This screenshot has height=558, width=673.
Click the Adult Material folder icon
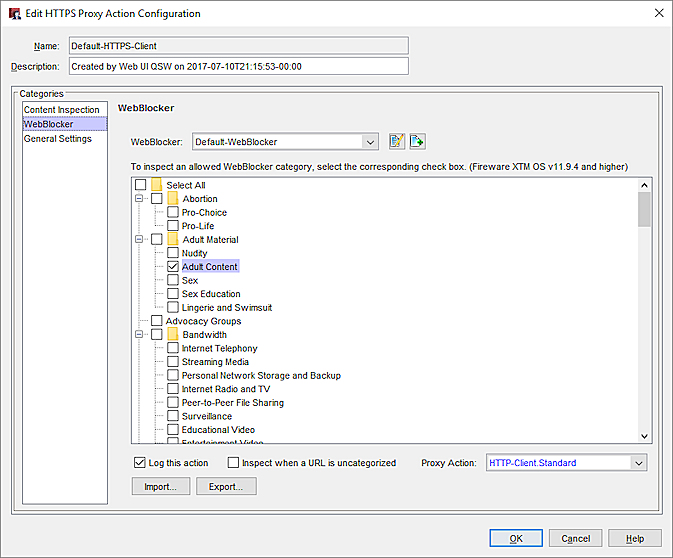(173, 240)
